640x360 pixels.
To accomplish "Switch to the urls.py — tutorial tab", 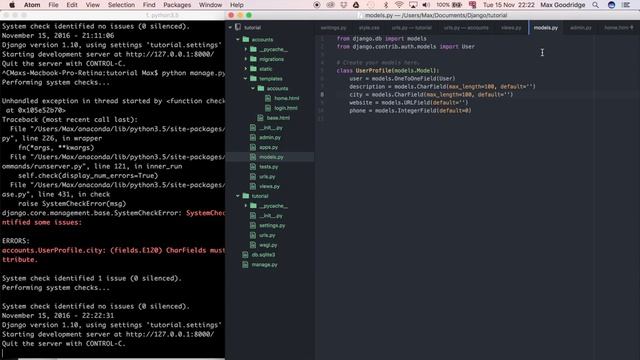I will pos(411,28).
